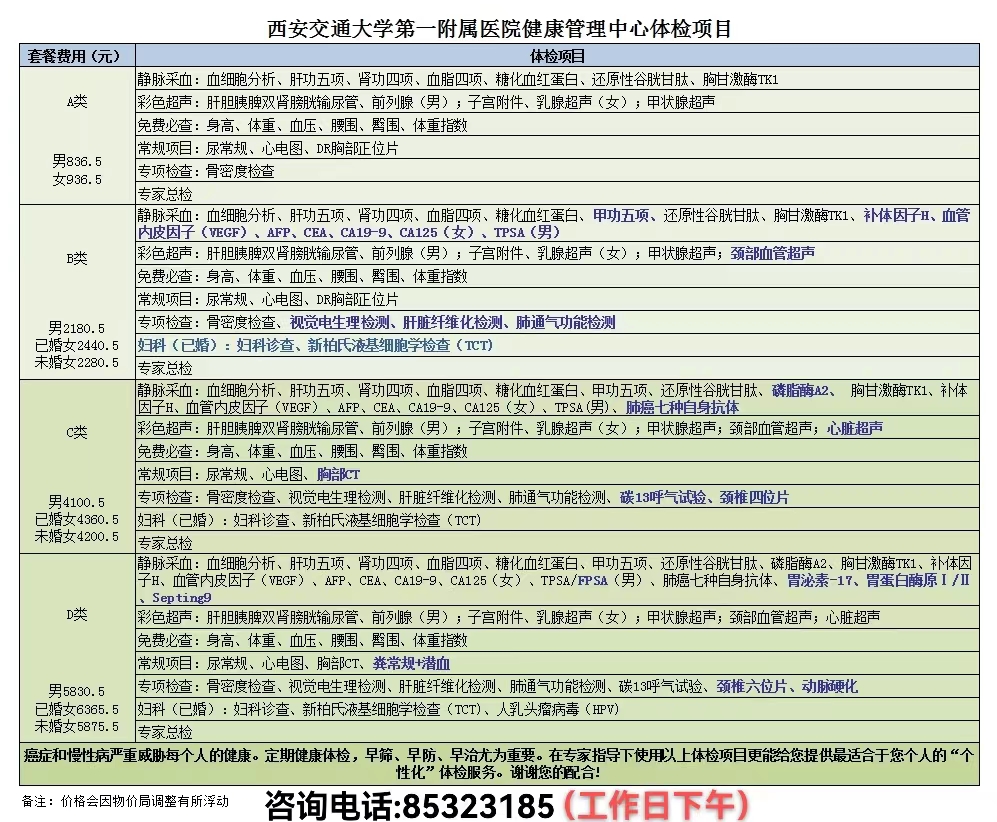
Task: Click the blue 颈椎六位片 text
Action: pos(752,687)
